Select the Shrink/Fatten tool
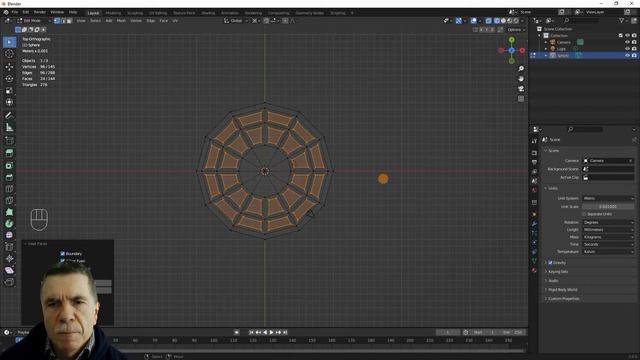640x360 pixels. pyautogui.click(x=9, y=258)
